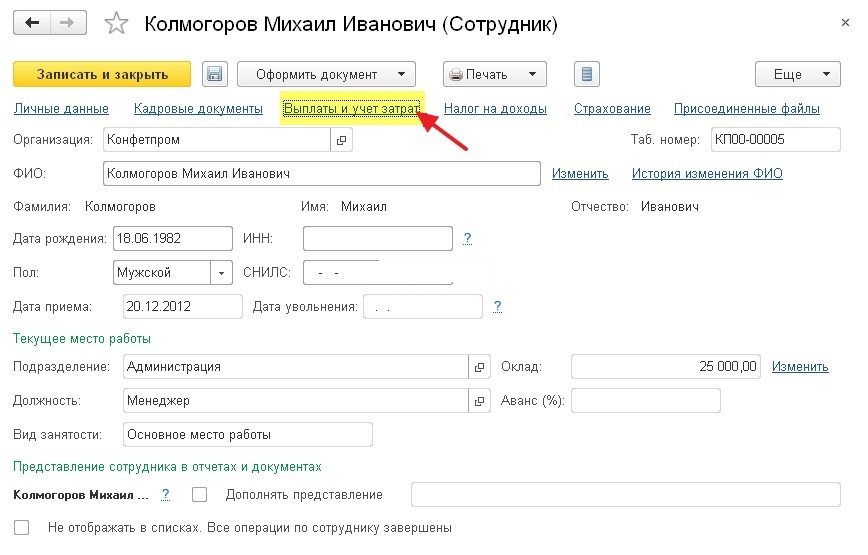This screenshot has height=555, width=868.
Task: Click Представление сотрудника в отчетах heading
Action: point(167,467)
